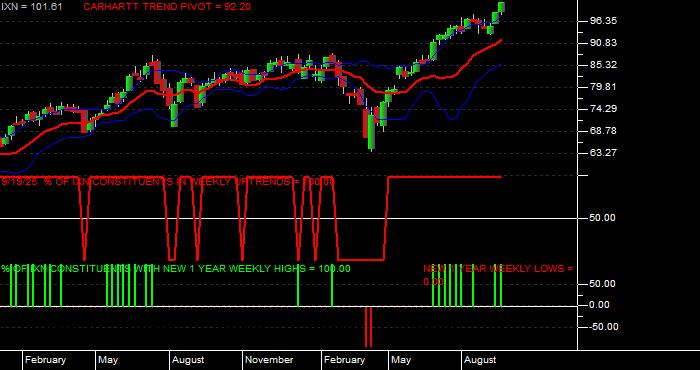The image size is (700, 370).
Task: Click the 96.35 price axis value
Action: click(603, 21)
